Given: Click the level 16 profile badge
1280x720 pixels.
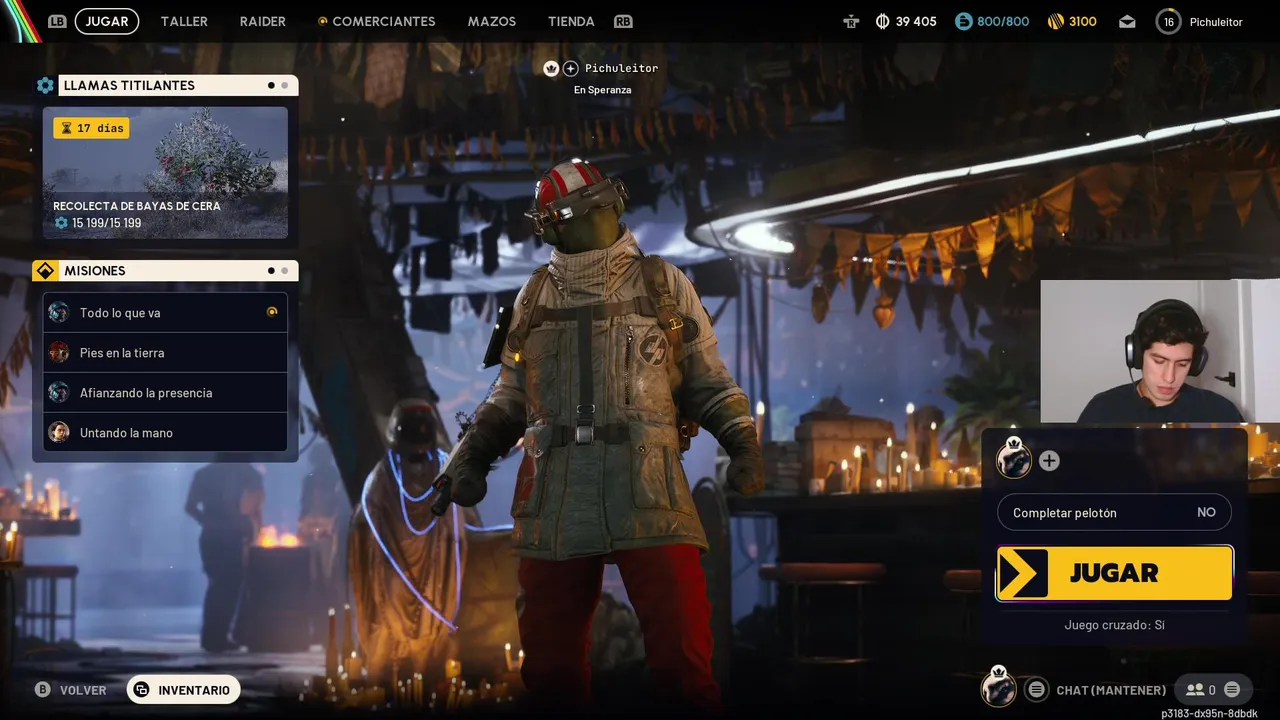Looking at the screenshot, I should coord(1168,21).
